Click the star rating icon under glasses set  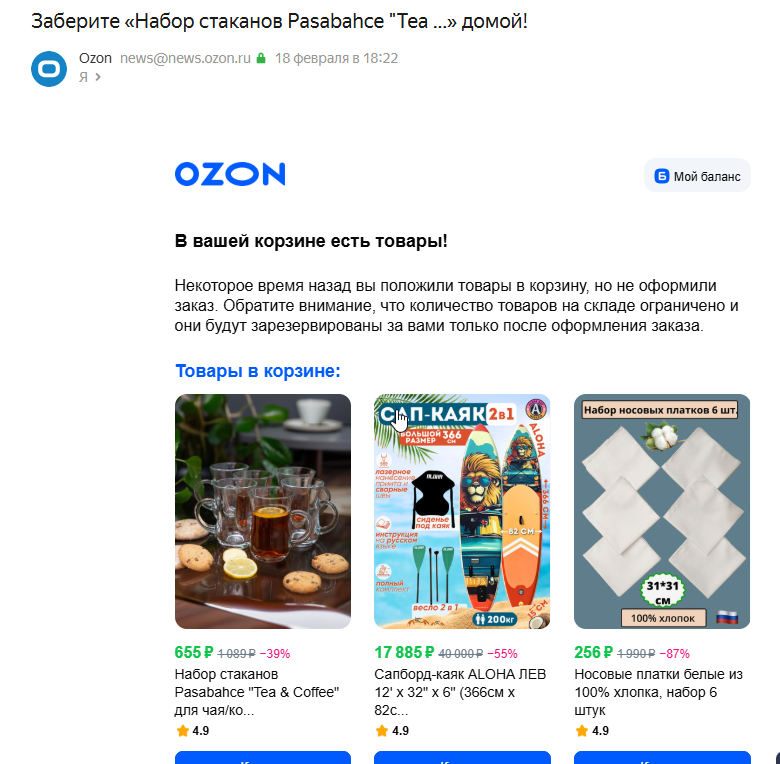click(183, 731)
